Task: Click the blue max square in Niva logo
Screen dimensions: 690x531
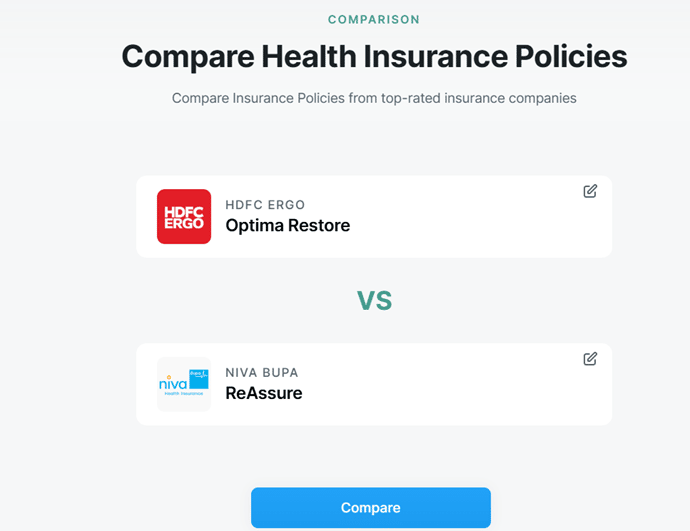Action: (198, 377)
